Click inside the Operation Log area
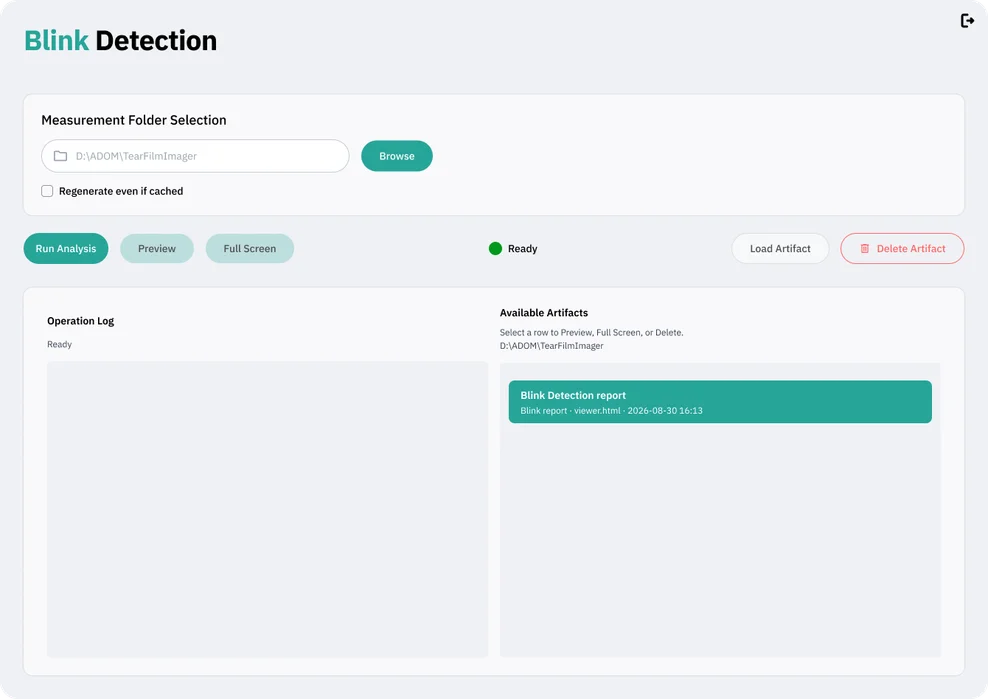 (267, 509)
